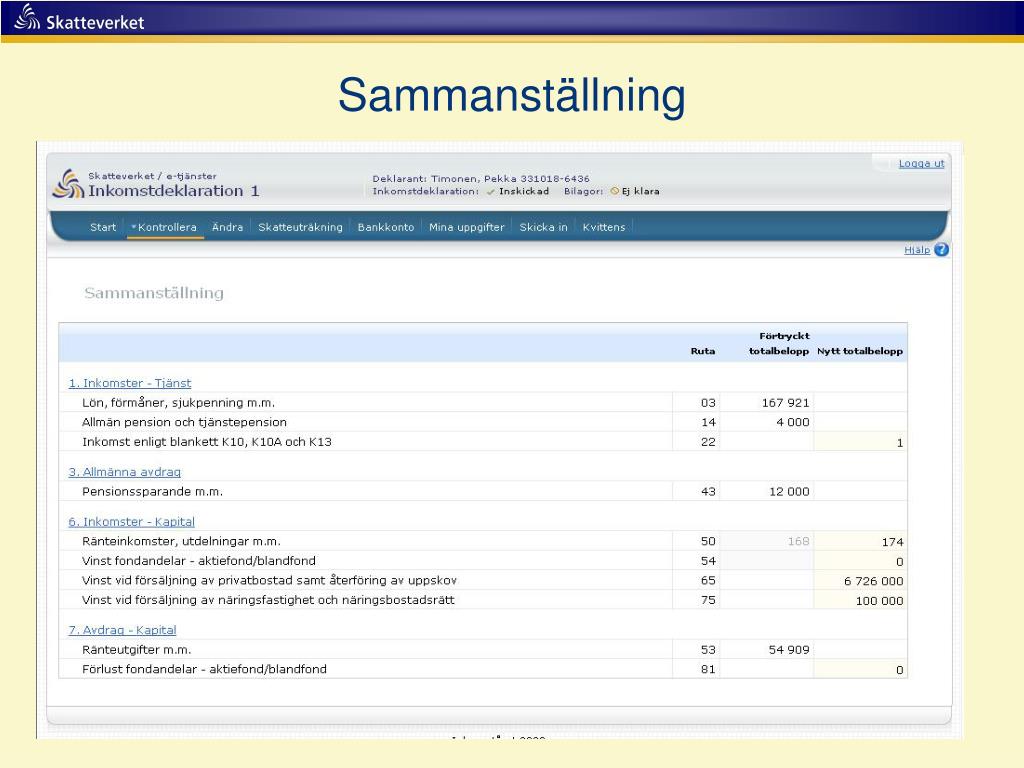Image resolution: width=1024 pixels, height=768 pixels.
Task: Click greyed preprinted value 168
Action: tap(798, 541)
